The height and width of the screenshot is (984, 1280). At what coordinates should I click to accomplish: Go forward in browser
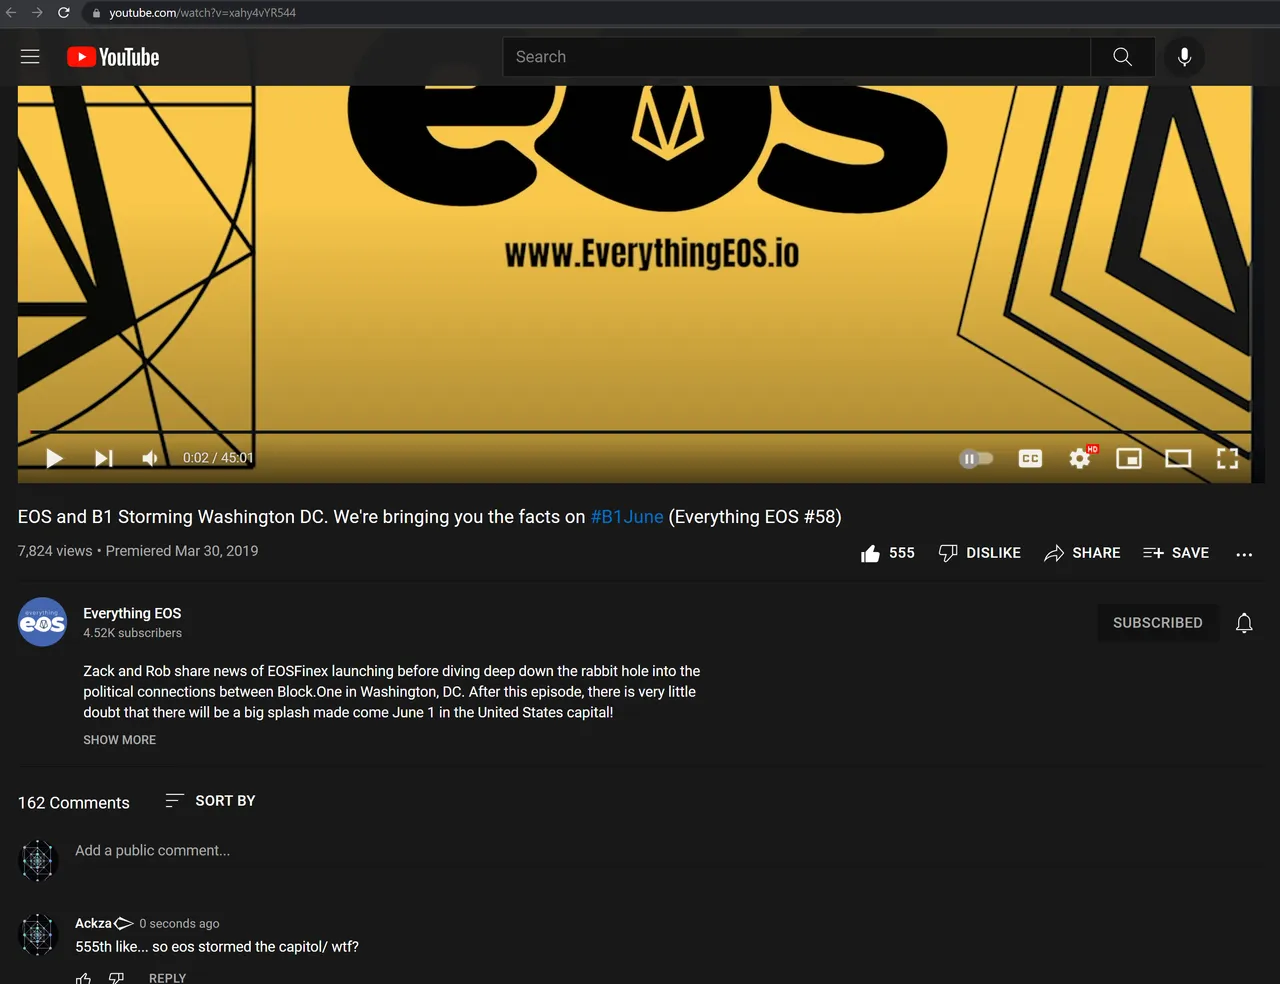(x=37, y=12)
